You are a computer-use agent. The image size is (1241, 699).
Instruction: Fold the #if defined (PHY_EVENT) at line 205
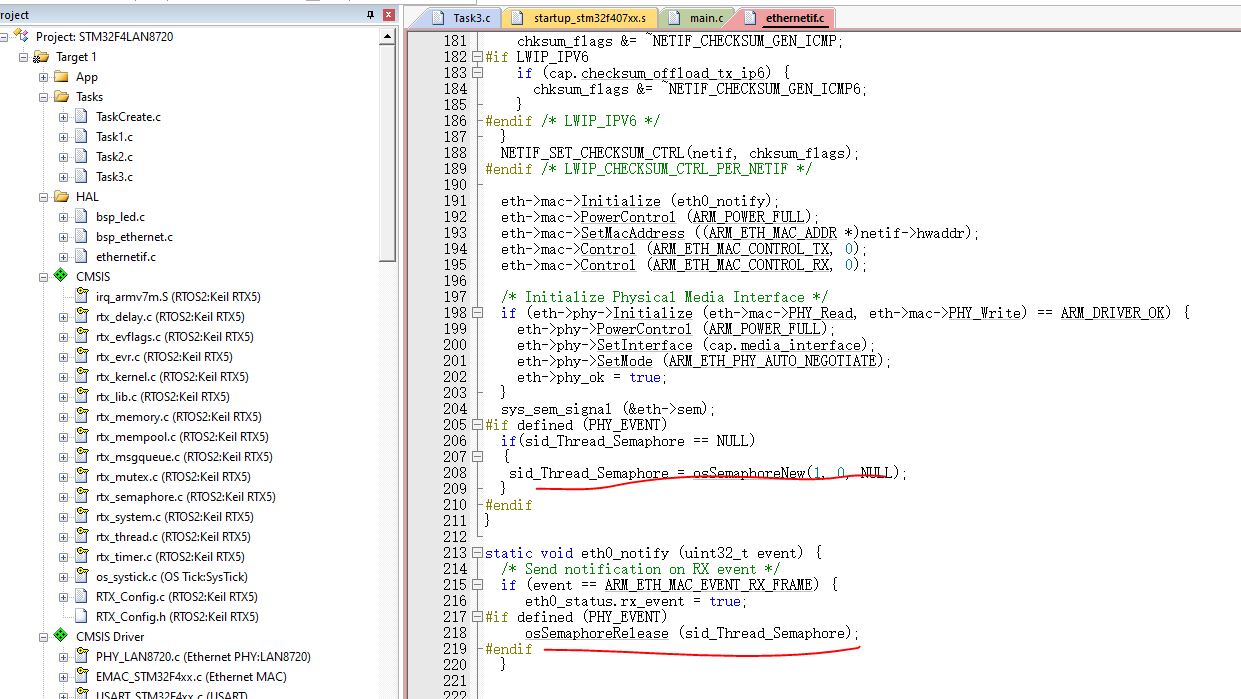[478, 425]
